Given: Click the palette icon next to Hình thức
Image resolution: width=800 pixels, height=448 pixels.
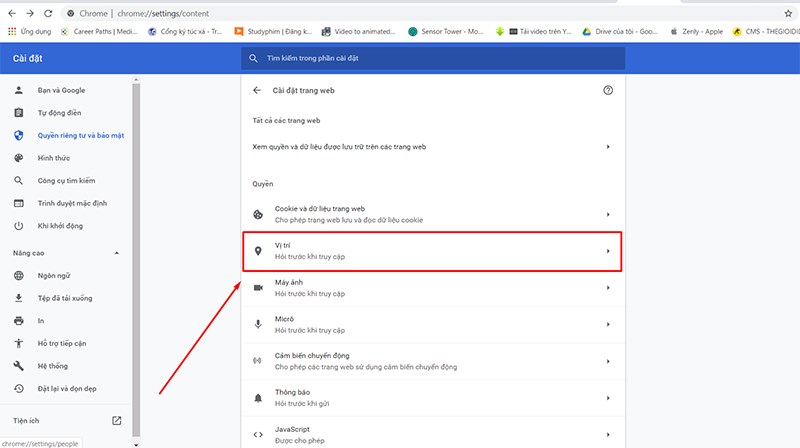Looking at the screenshot, I should 18,158.
